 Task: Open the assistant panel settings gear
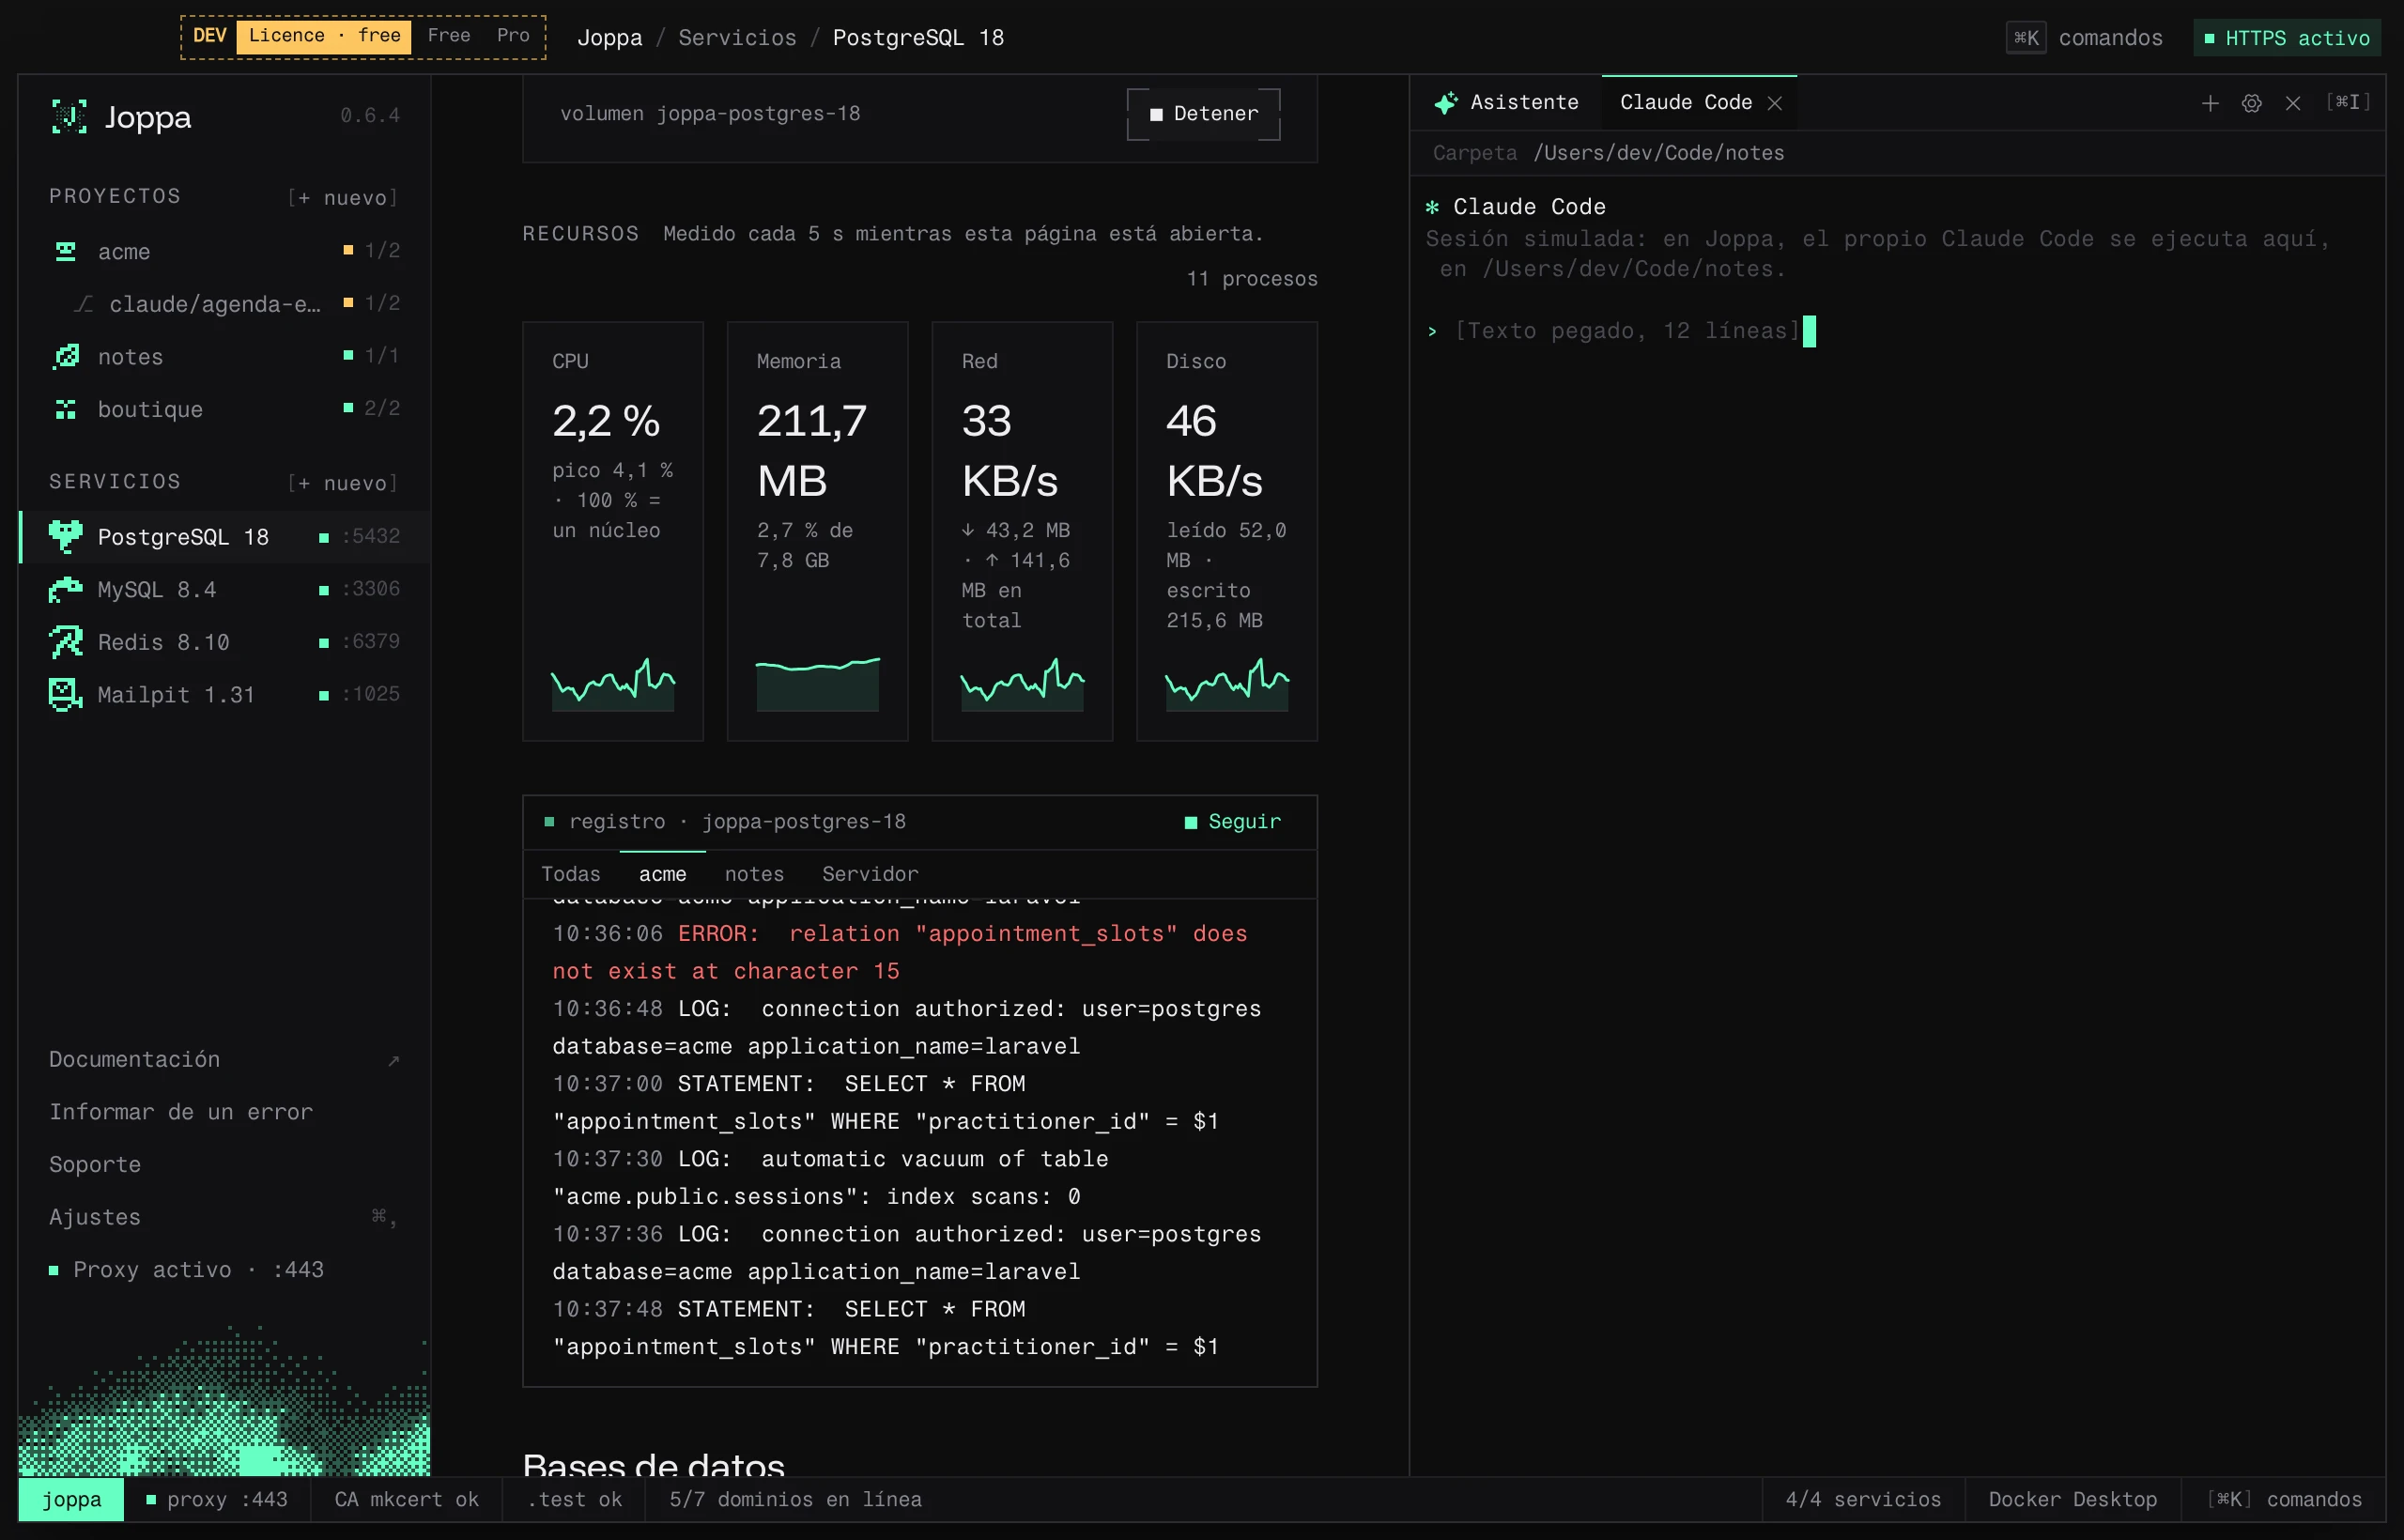point(2251,103)
